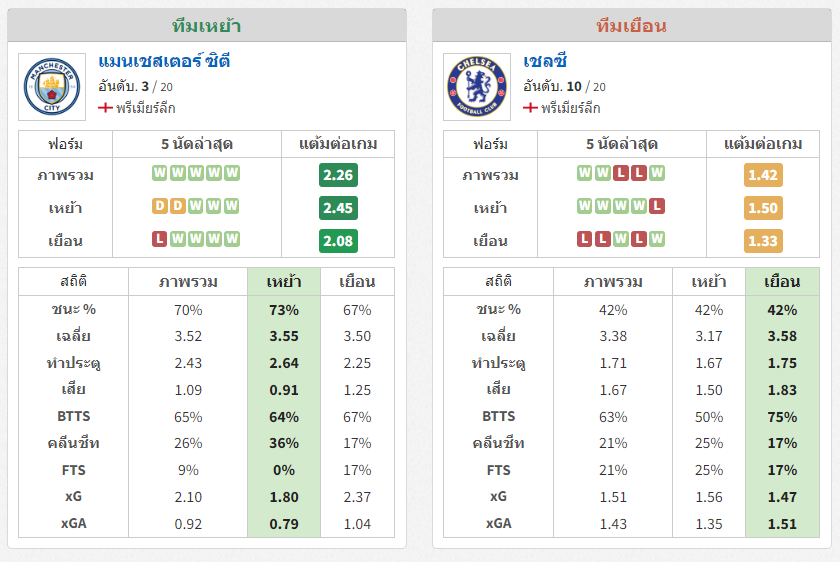Click the Chelsea club crest
The width and height of the screenshot is (840, 562).
click(x=477, y=87)
